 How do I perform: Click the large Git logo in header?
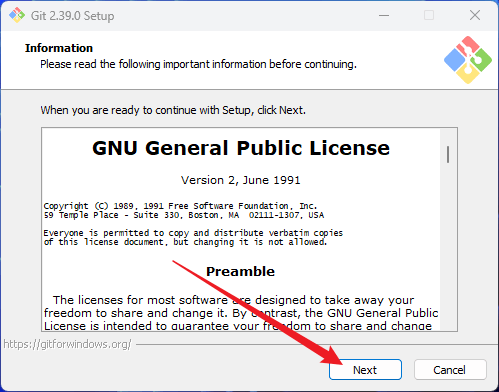click(x=468, y=60)
